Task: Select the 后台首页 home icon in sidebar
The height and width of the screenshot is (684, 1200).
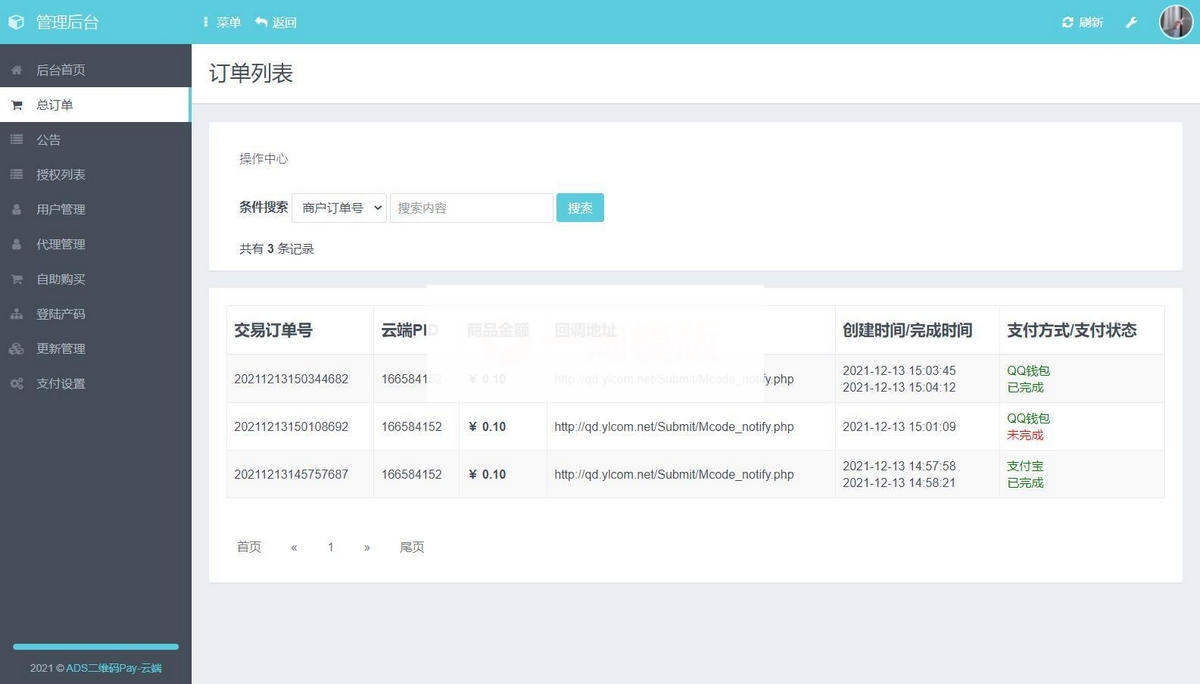Action: tap(14, 69)
